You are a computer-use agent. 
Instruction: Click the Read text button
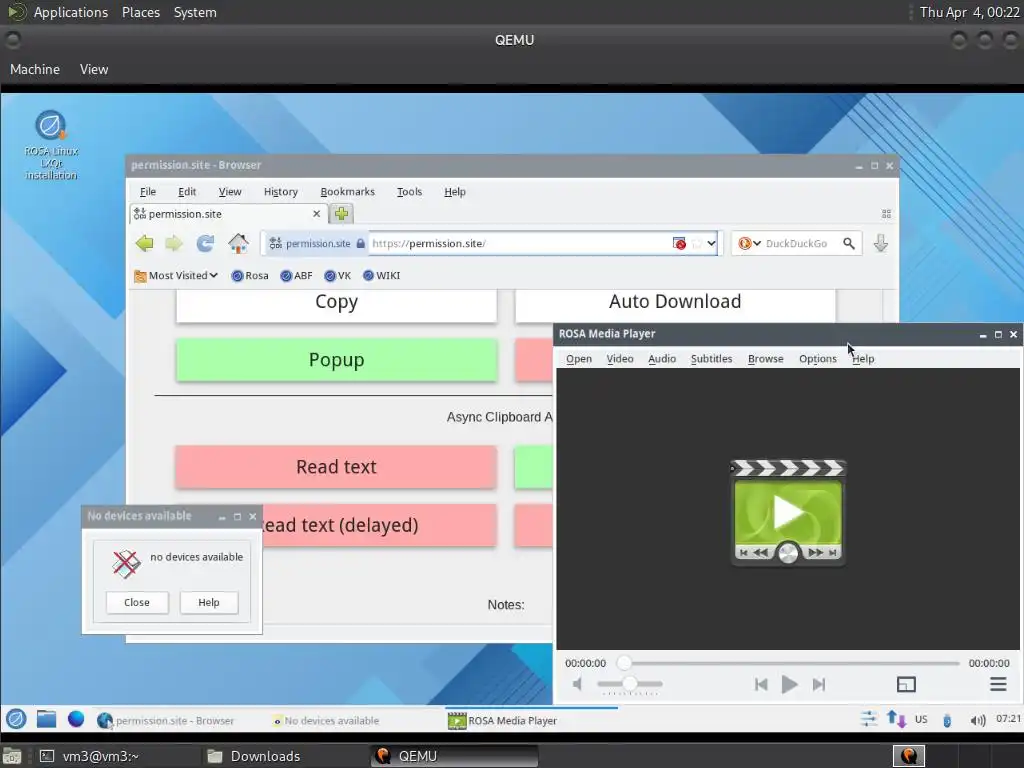(336, 467)
